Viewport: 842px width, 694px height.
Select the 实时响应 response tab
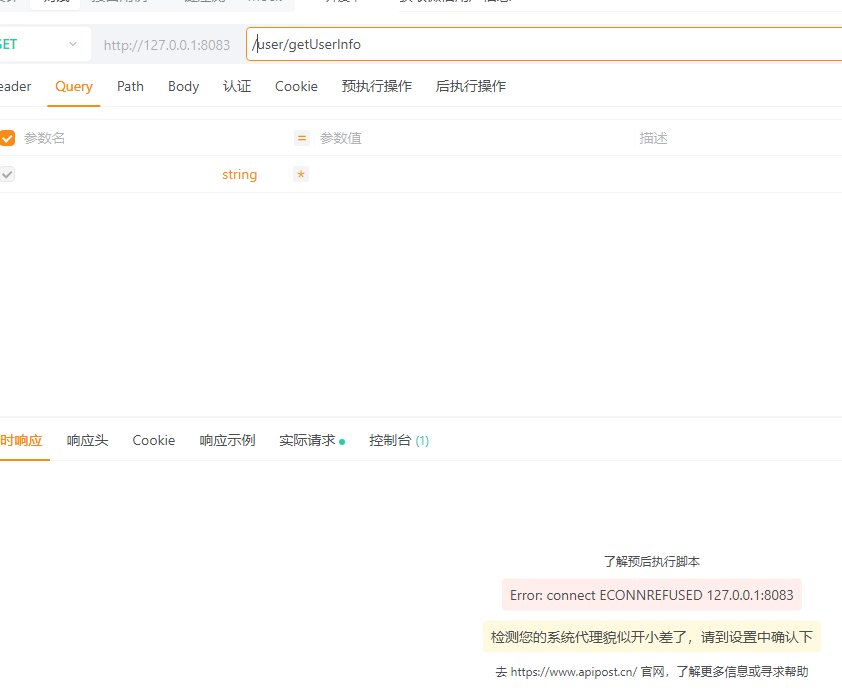[21, 440]
